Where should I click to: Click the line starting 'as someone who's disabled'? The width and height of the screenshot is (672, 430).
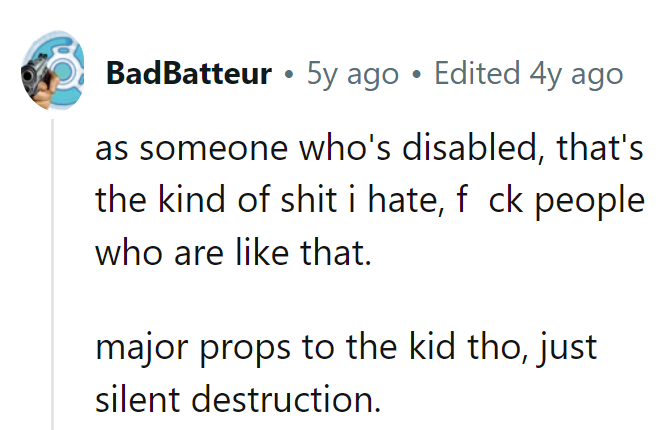tap(369, 148)
